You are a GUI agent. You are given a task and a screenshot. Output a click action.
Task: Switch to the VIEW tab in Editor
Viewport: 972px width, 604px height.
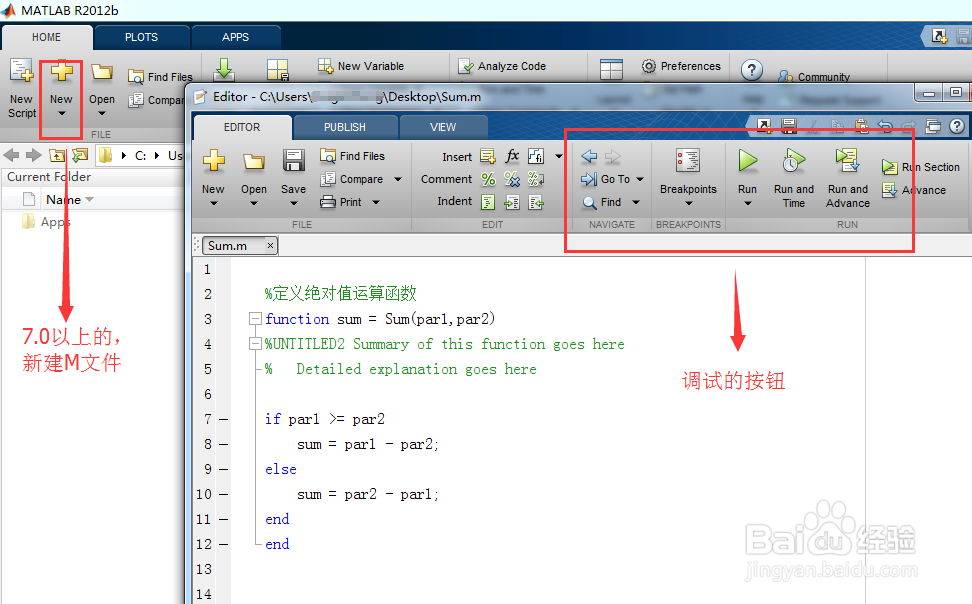(443, 127)
